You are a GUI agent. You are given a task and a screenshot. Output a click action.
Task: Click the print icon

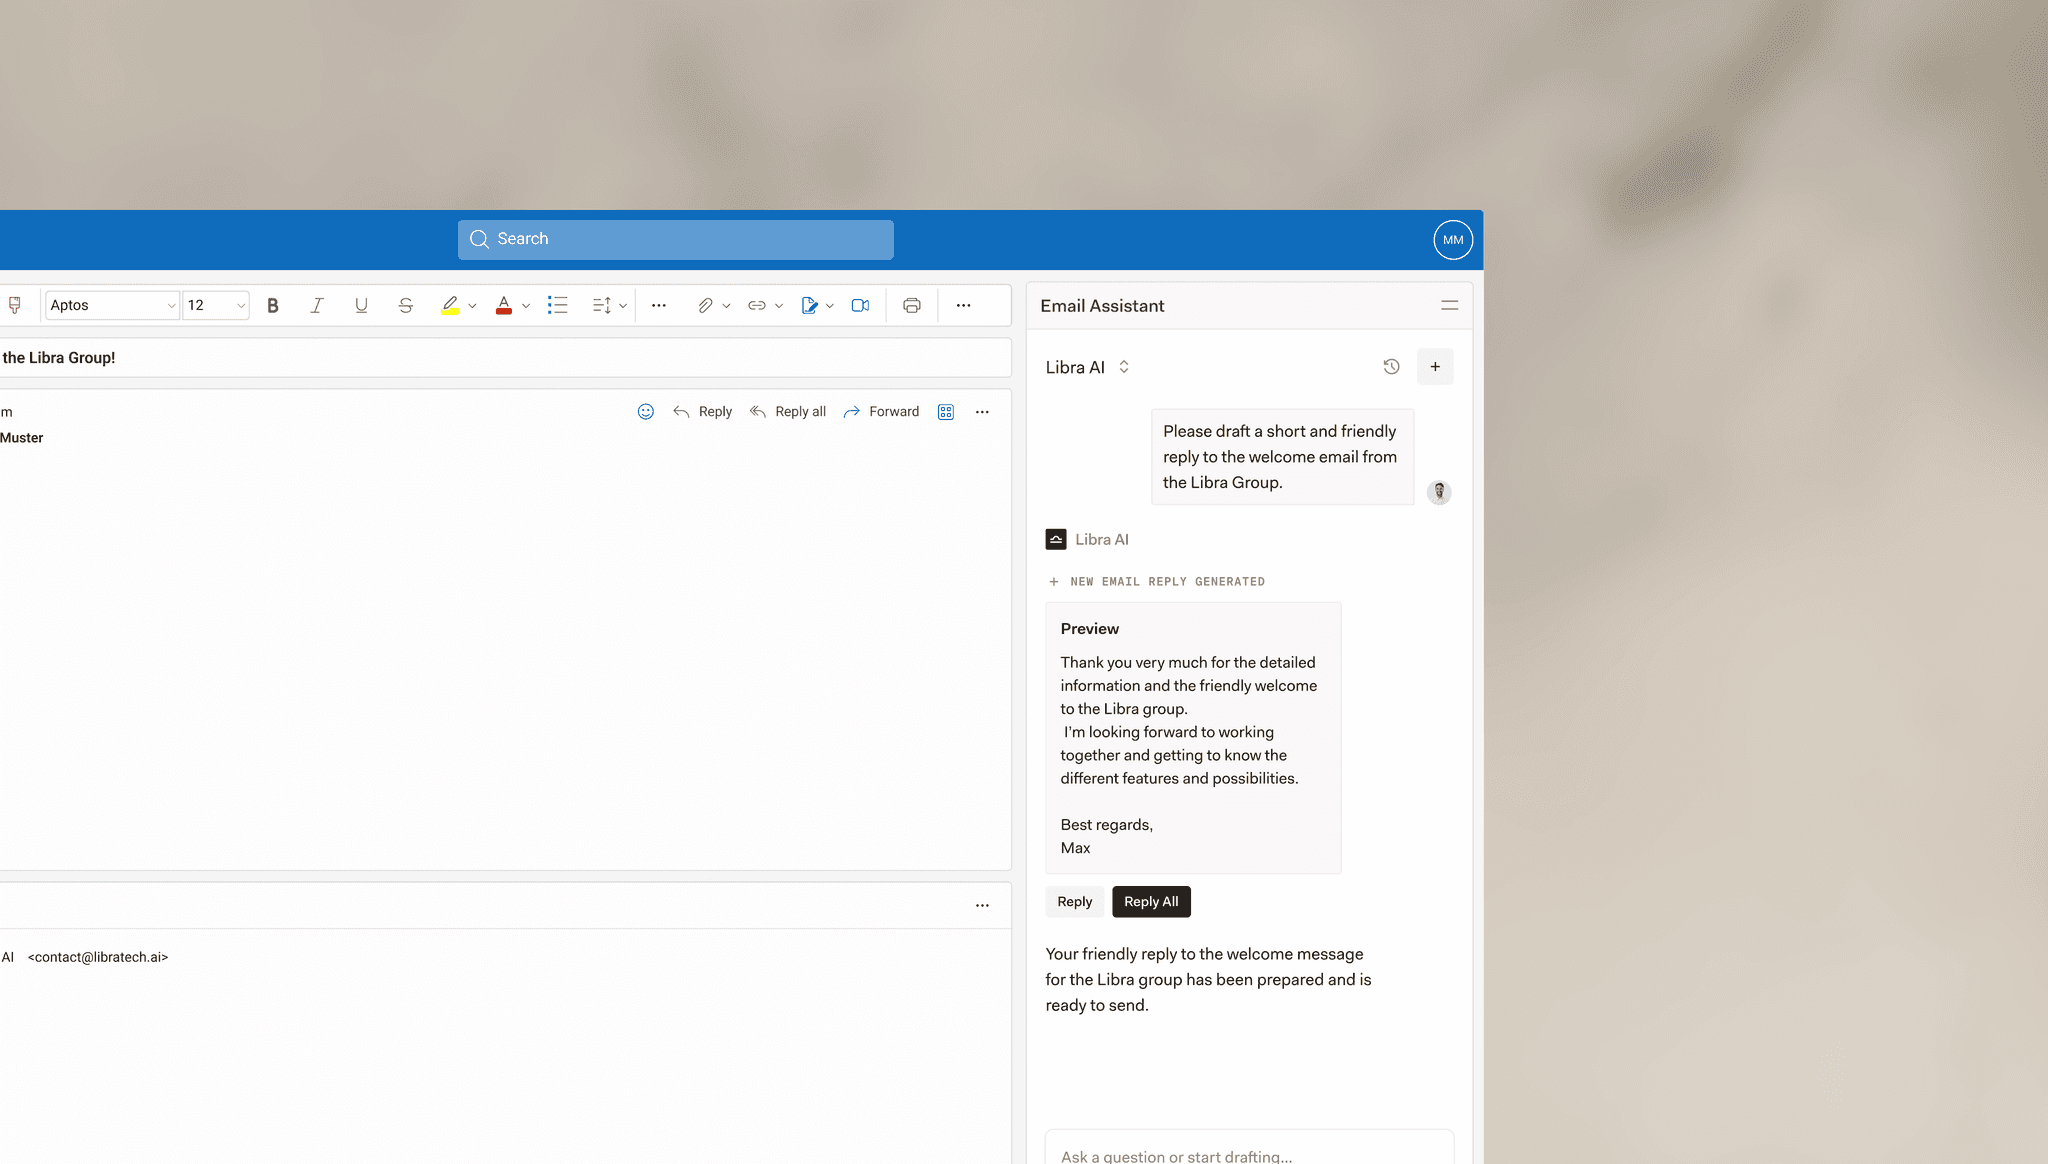coord(911,306)
